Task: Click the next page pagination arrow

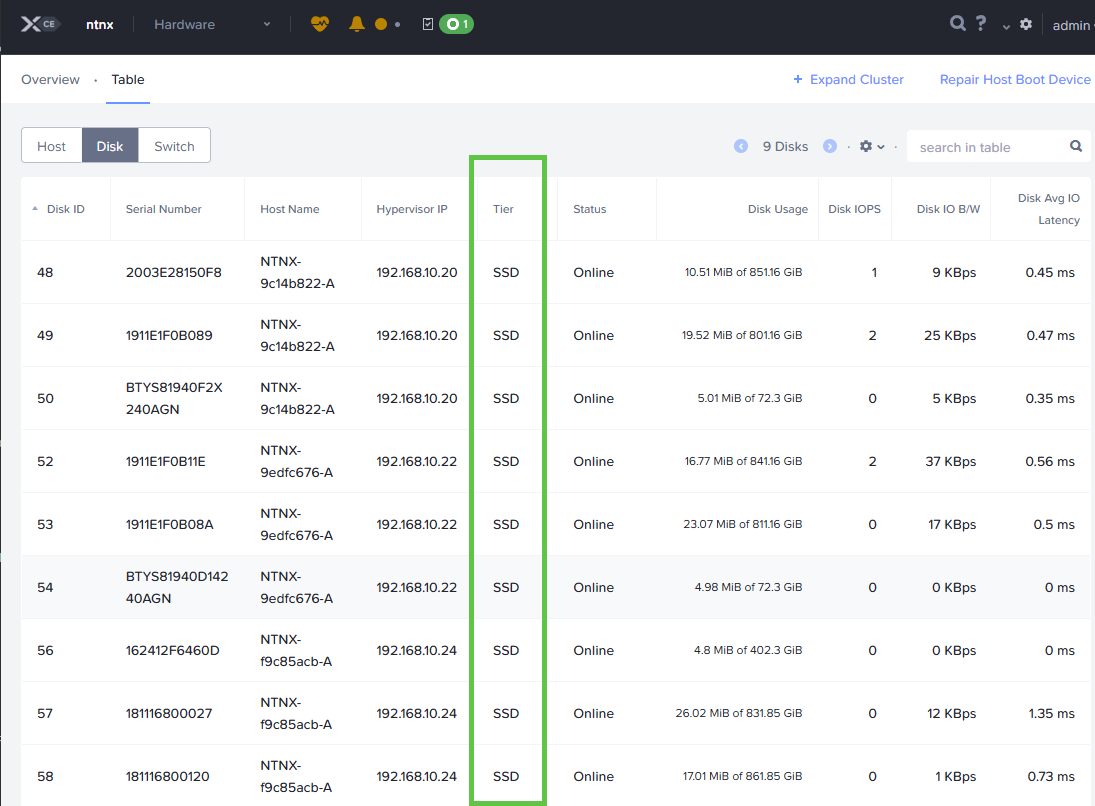Action: point(830,146)
